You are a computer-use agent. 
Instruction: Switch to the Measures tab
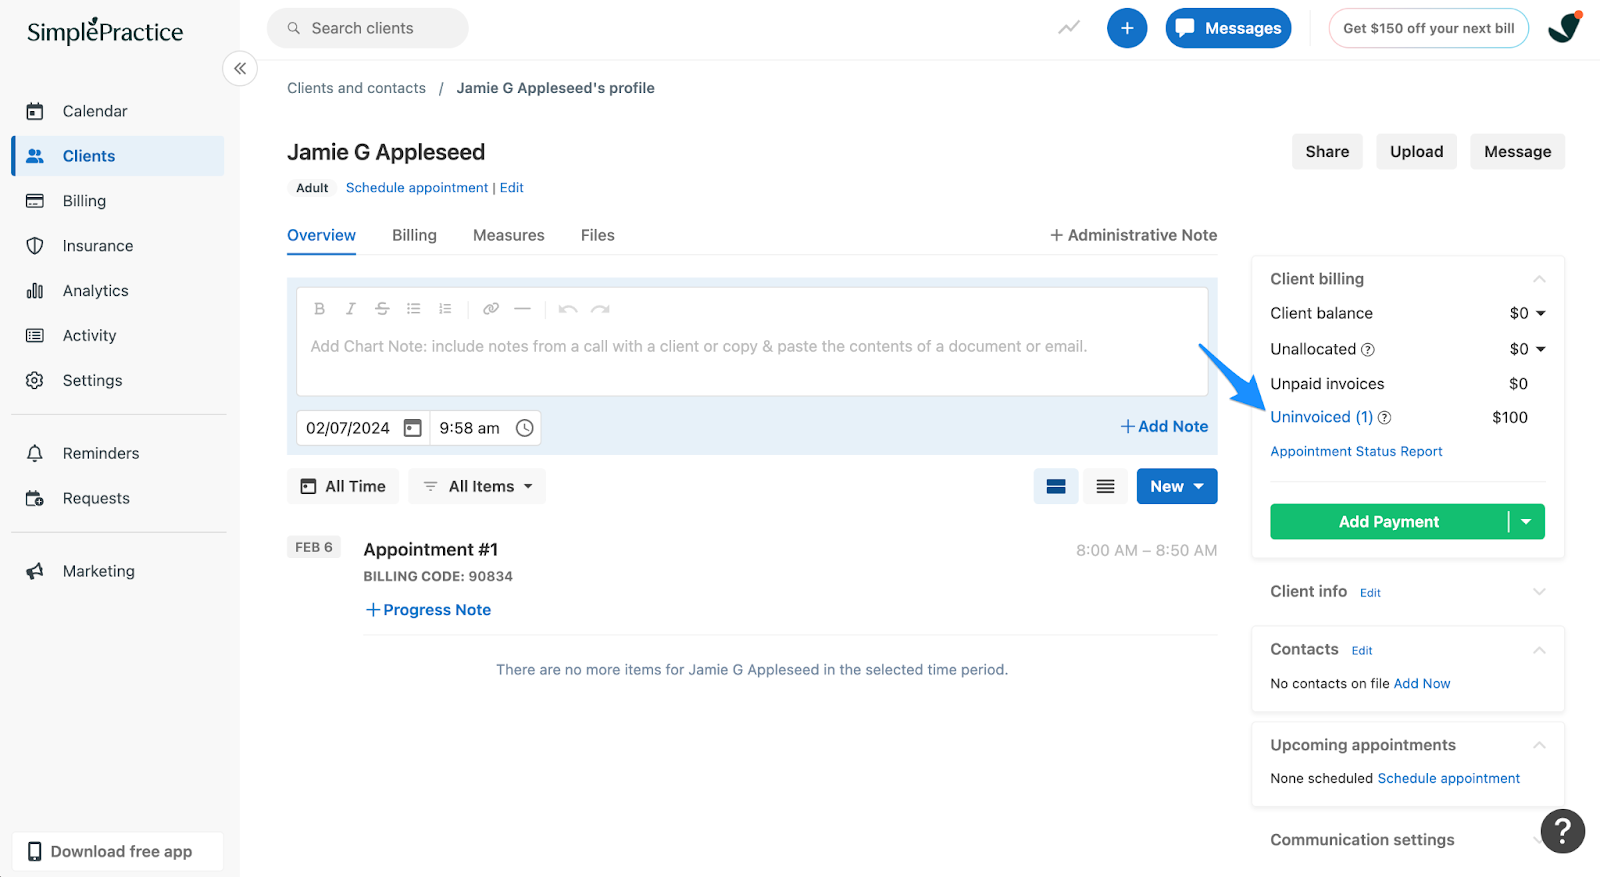[509, 235]
